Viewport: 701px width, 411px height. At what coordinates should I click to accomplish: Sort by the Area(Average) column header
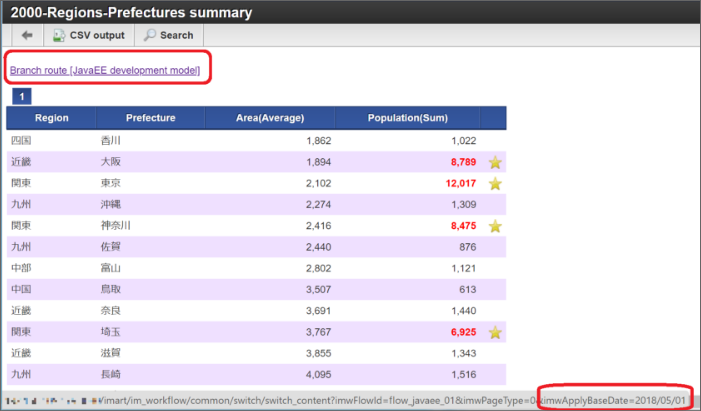click(270, 118)
